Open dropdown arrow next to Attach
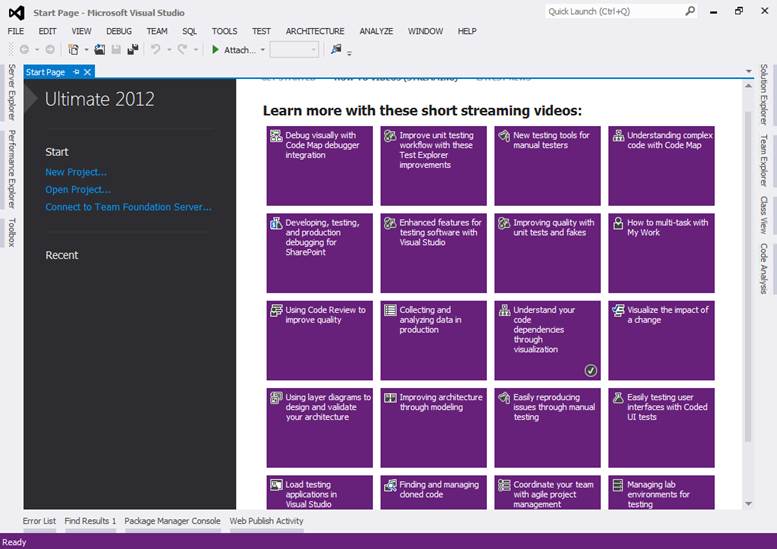This screenshot has height=549, width=777. [x=263, y=50]
